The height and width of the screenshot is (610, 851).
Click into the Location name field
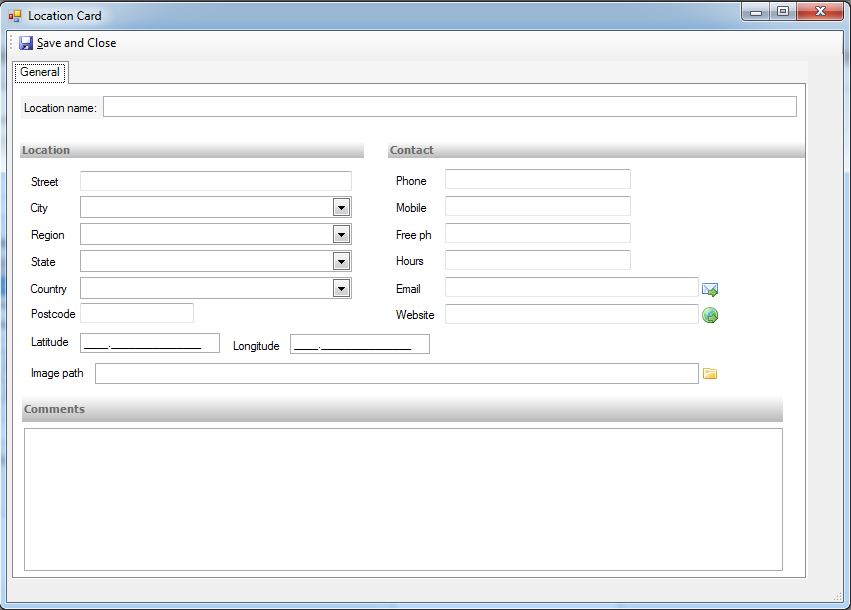click(x=449, y=107)
